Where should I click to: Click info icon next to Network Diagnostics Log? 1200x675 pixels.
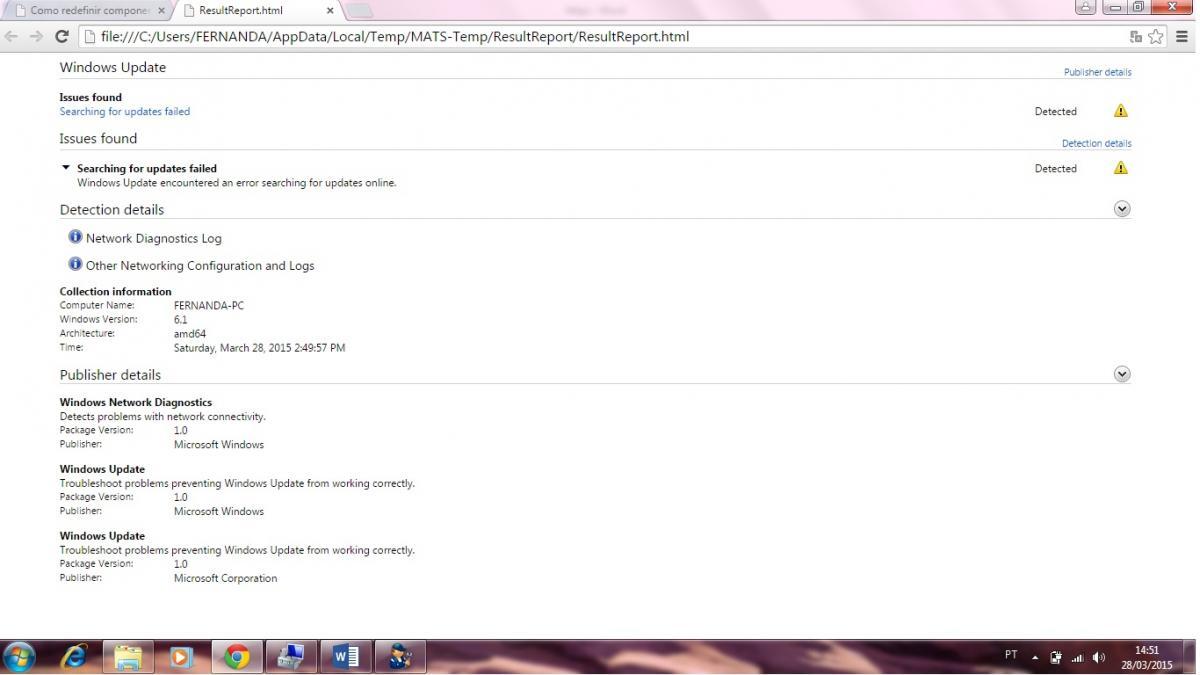coord(75,237)
